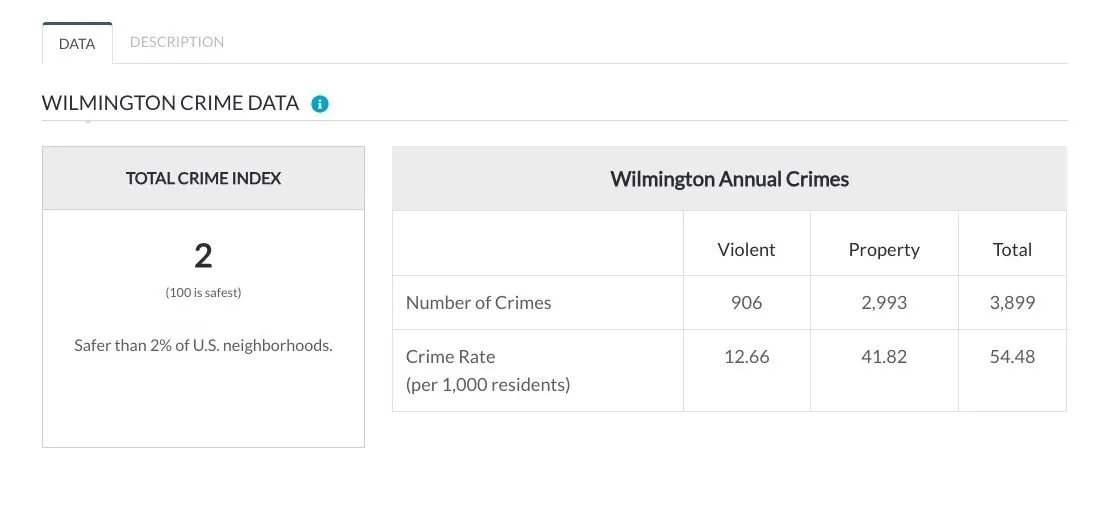Viewport: 1102px width, 520px height.
Task: Select the violent crimes count 906
Action: [x=746, y=303]
